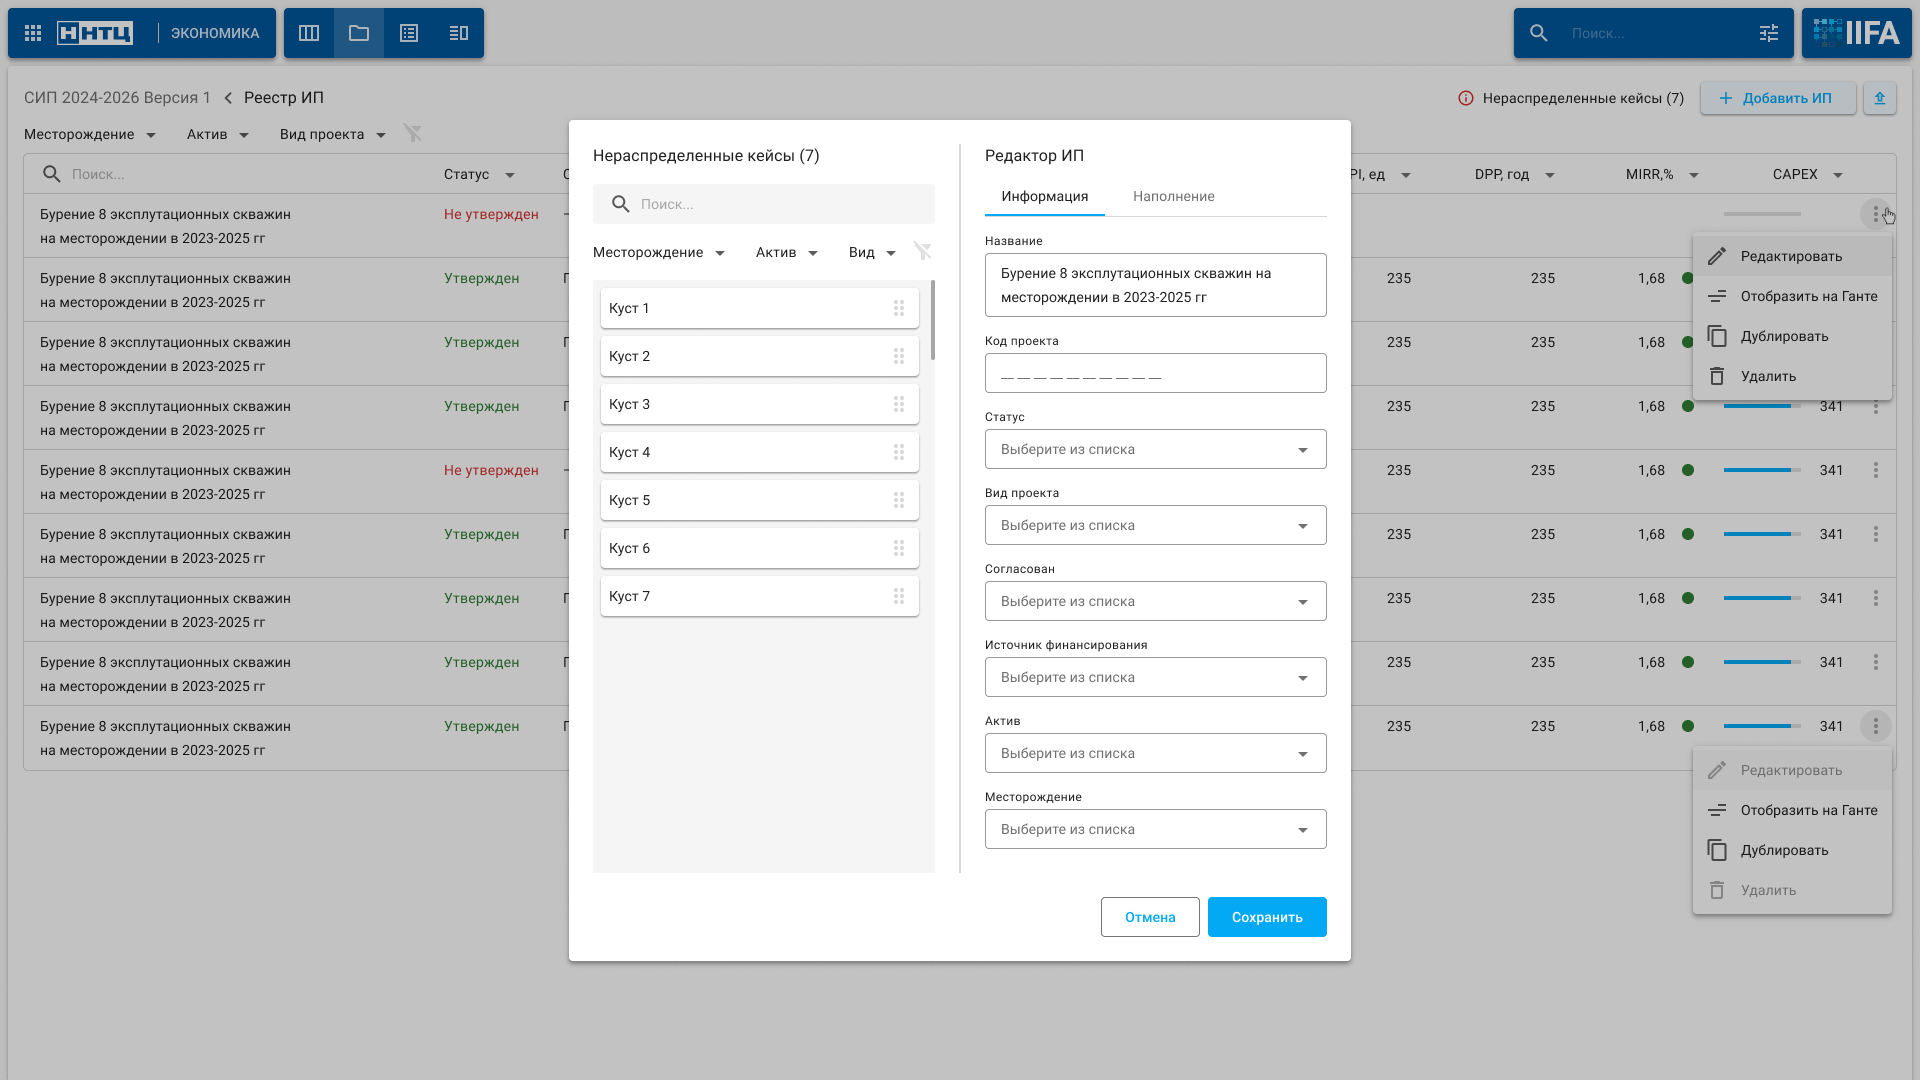Click the Отмена button
The width and height of the screenshot is (1920, 1080).
pos(1149,917)
